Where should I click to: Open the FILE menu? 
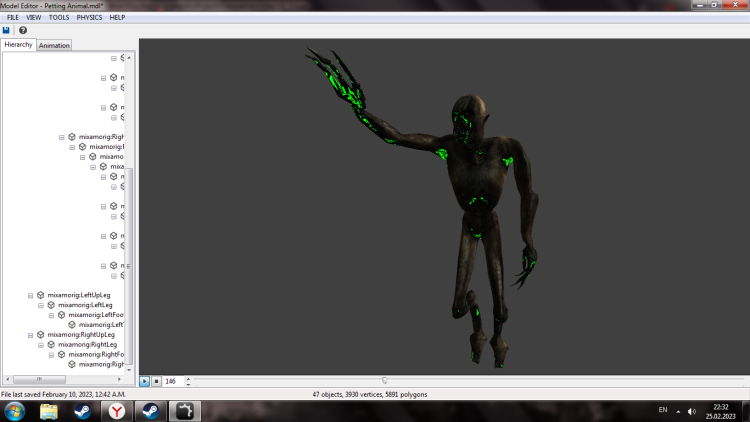pyautogui.click(x=13, y=17)
